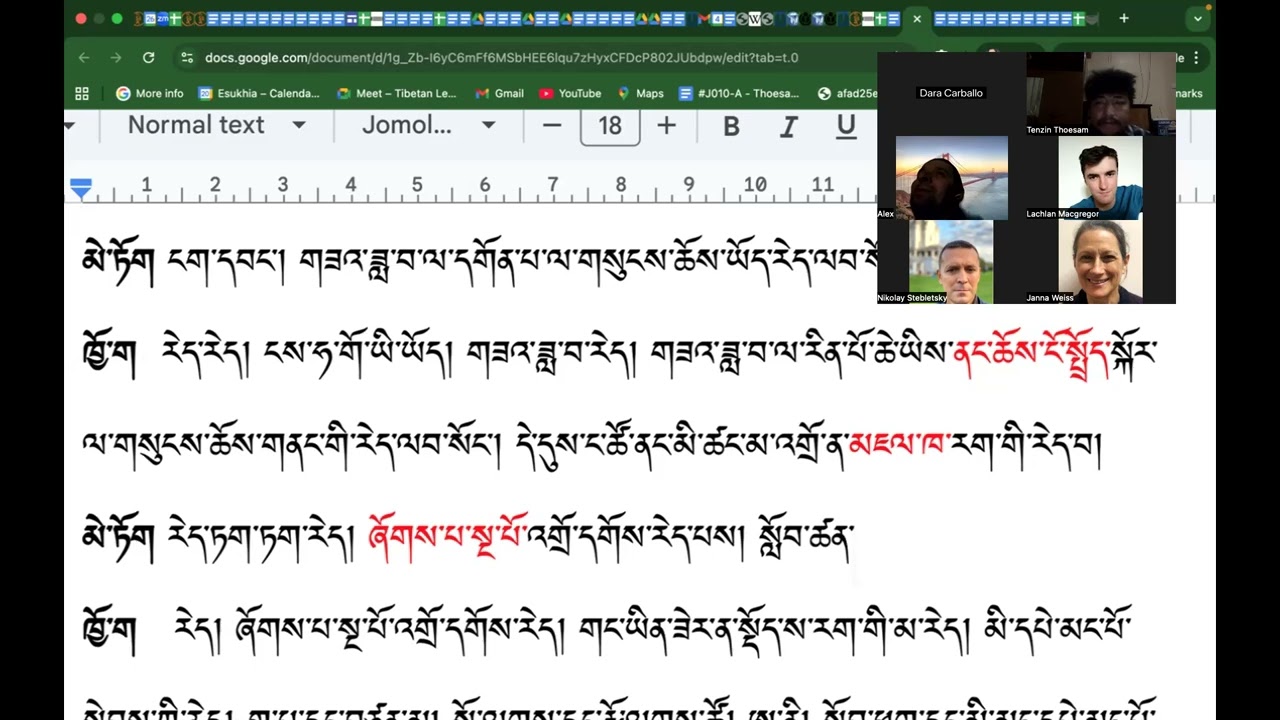The height and width of the screenshot is (720, 1280).
Task: Open the Esukhia Calendar bookmark
Action: pos(259,93)
